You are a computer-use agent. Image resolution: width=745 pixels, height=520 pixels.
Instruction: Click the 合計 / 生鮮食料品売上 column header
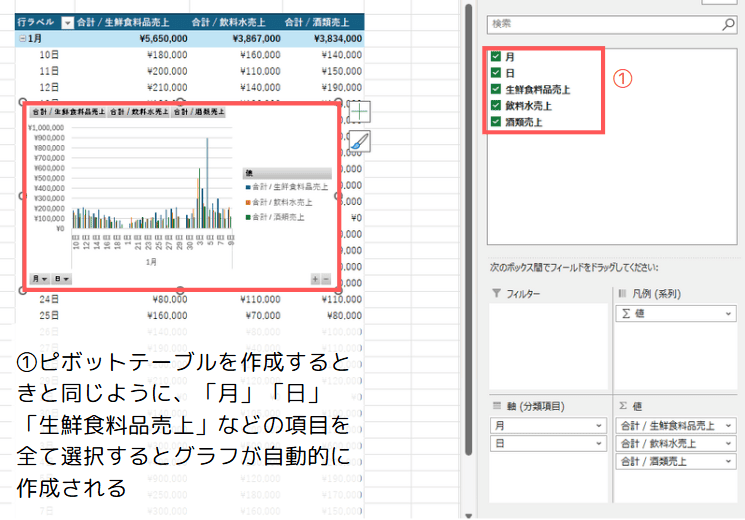(x=123, y=22)
